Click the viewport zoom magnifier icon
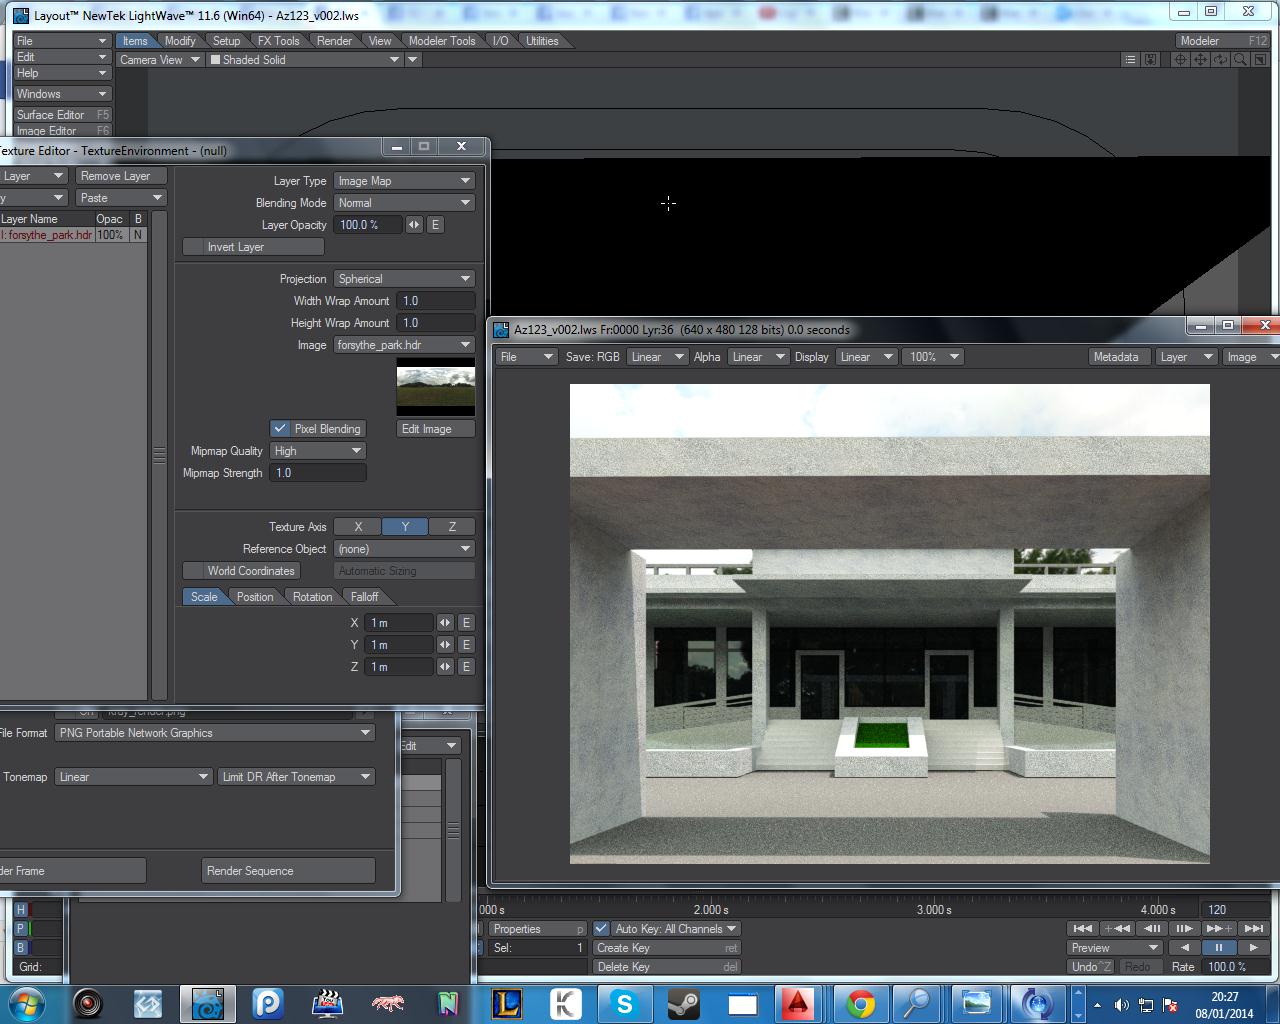The height and width of the screenshot is (1024, 1280). pos(1240,60)
